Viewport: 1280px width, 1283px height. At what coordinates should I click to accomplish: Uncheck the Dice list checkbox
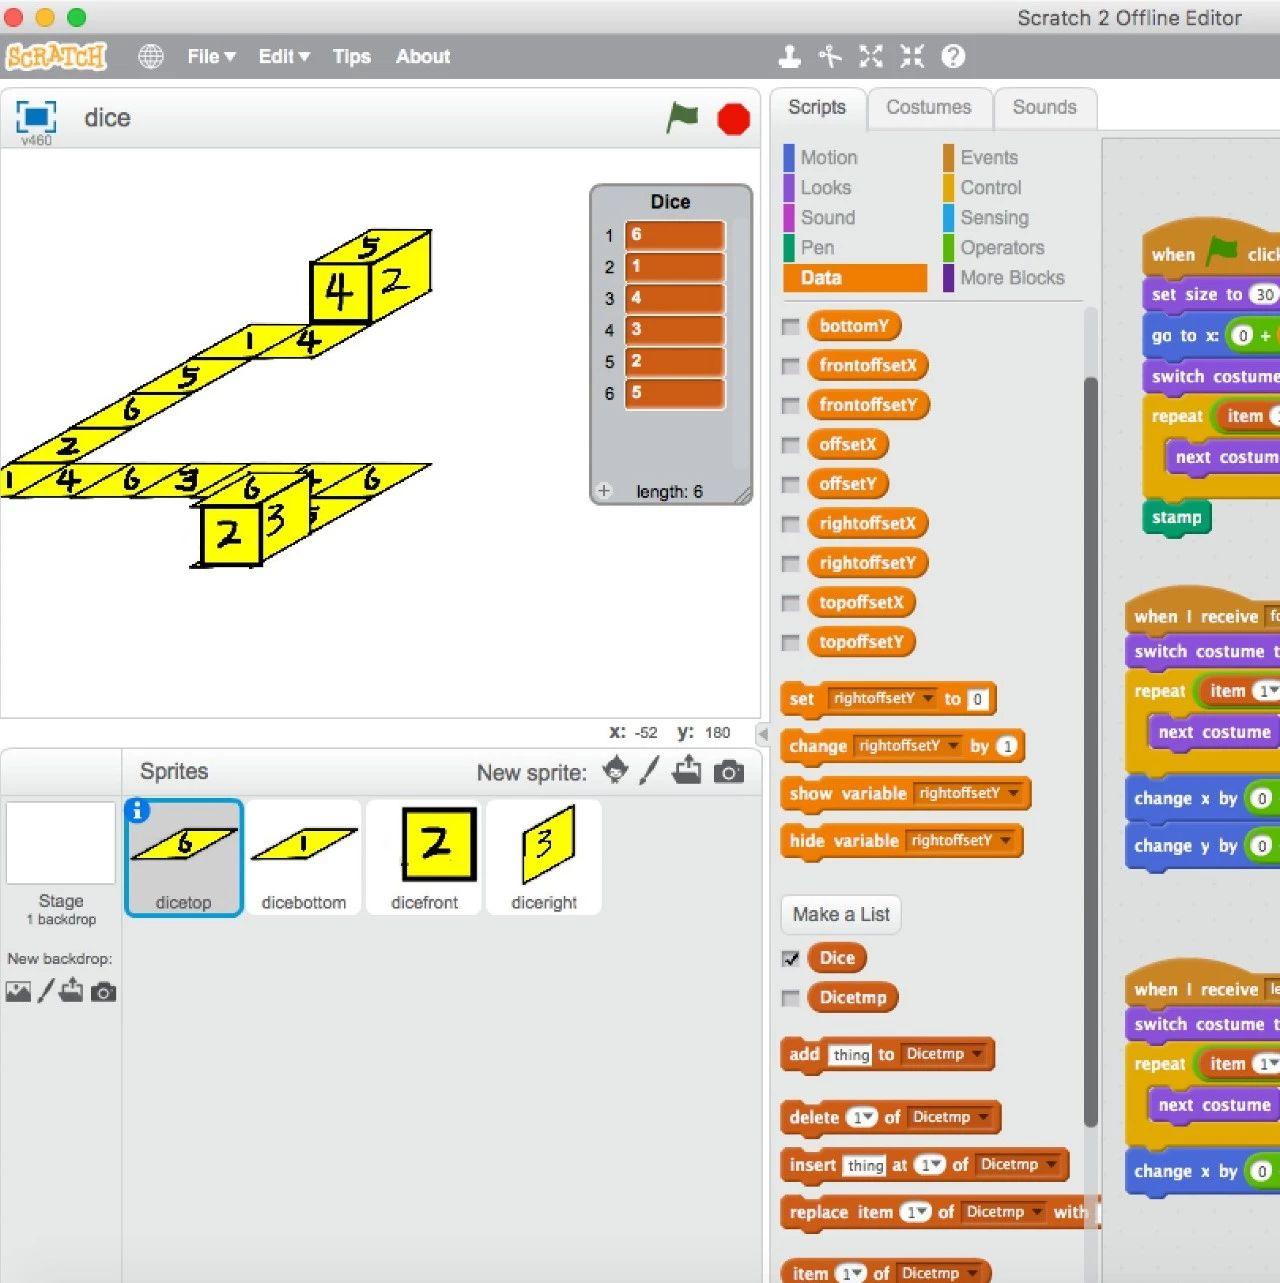click(791, 958)
